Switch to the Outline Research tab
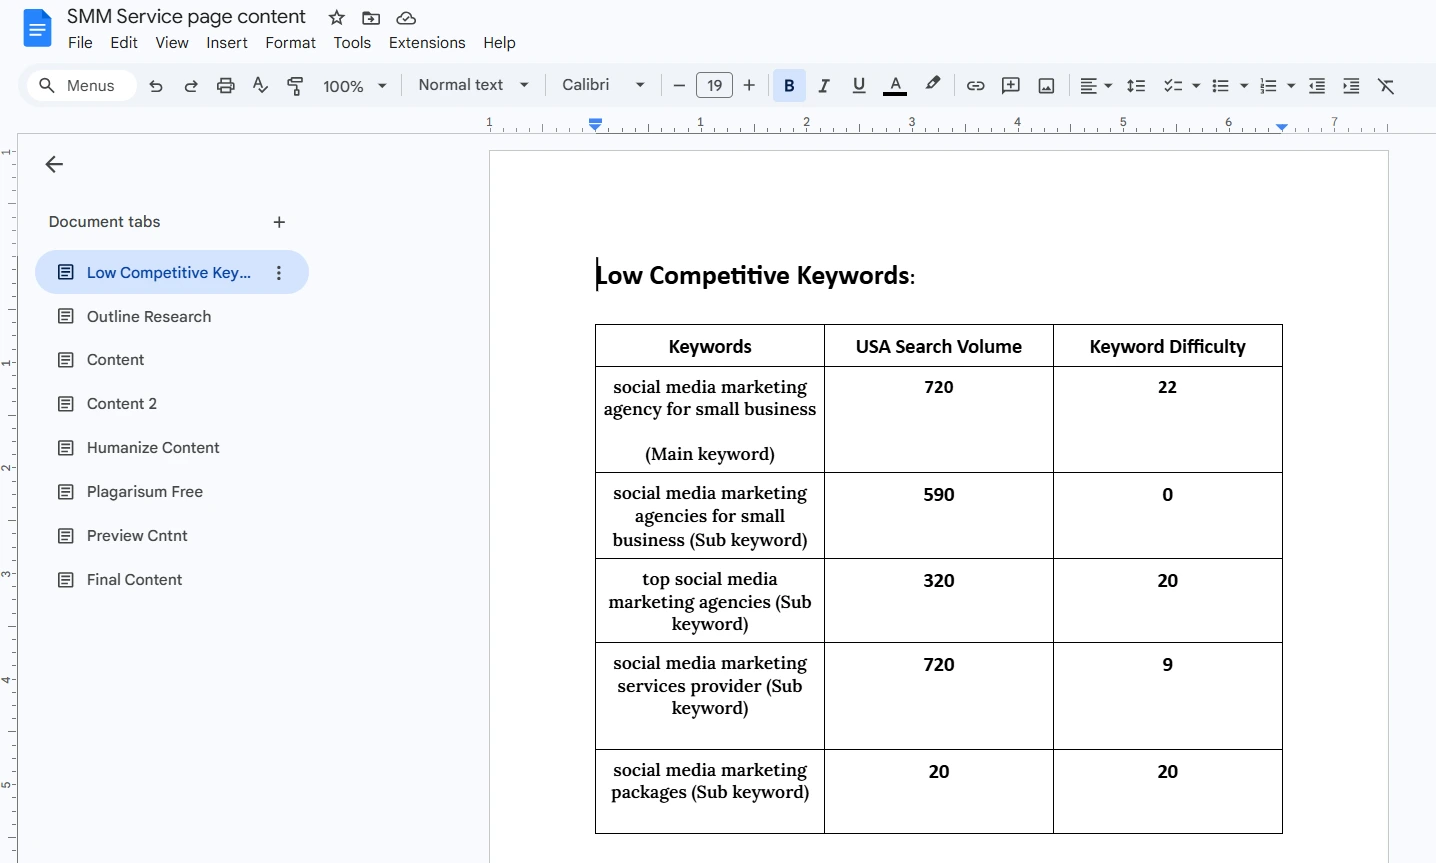Viewport: 1436px width, 863px height. (149, 317)
